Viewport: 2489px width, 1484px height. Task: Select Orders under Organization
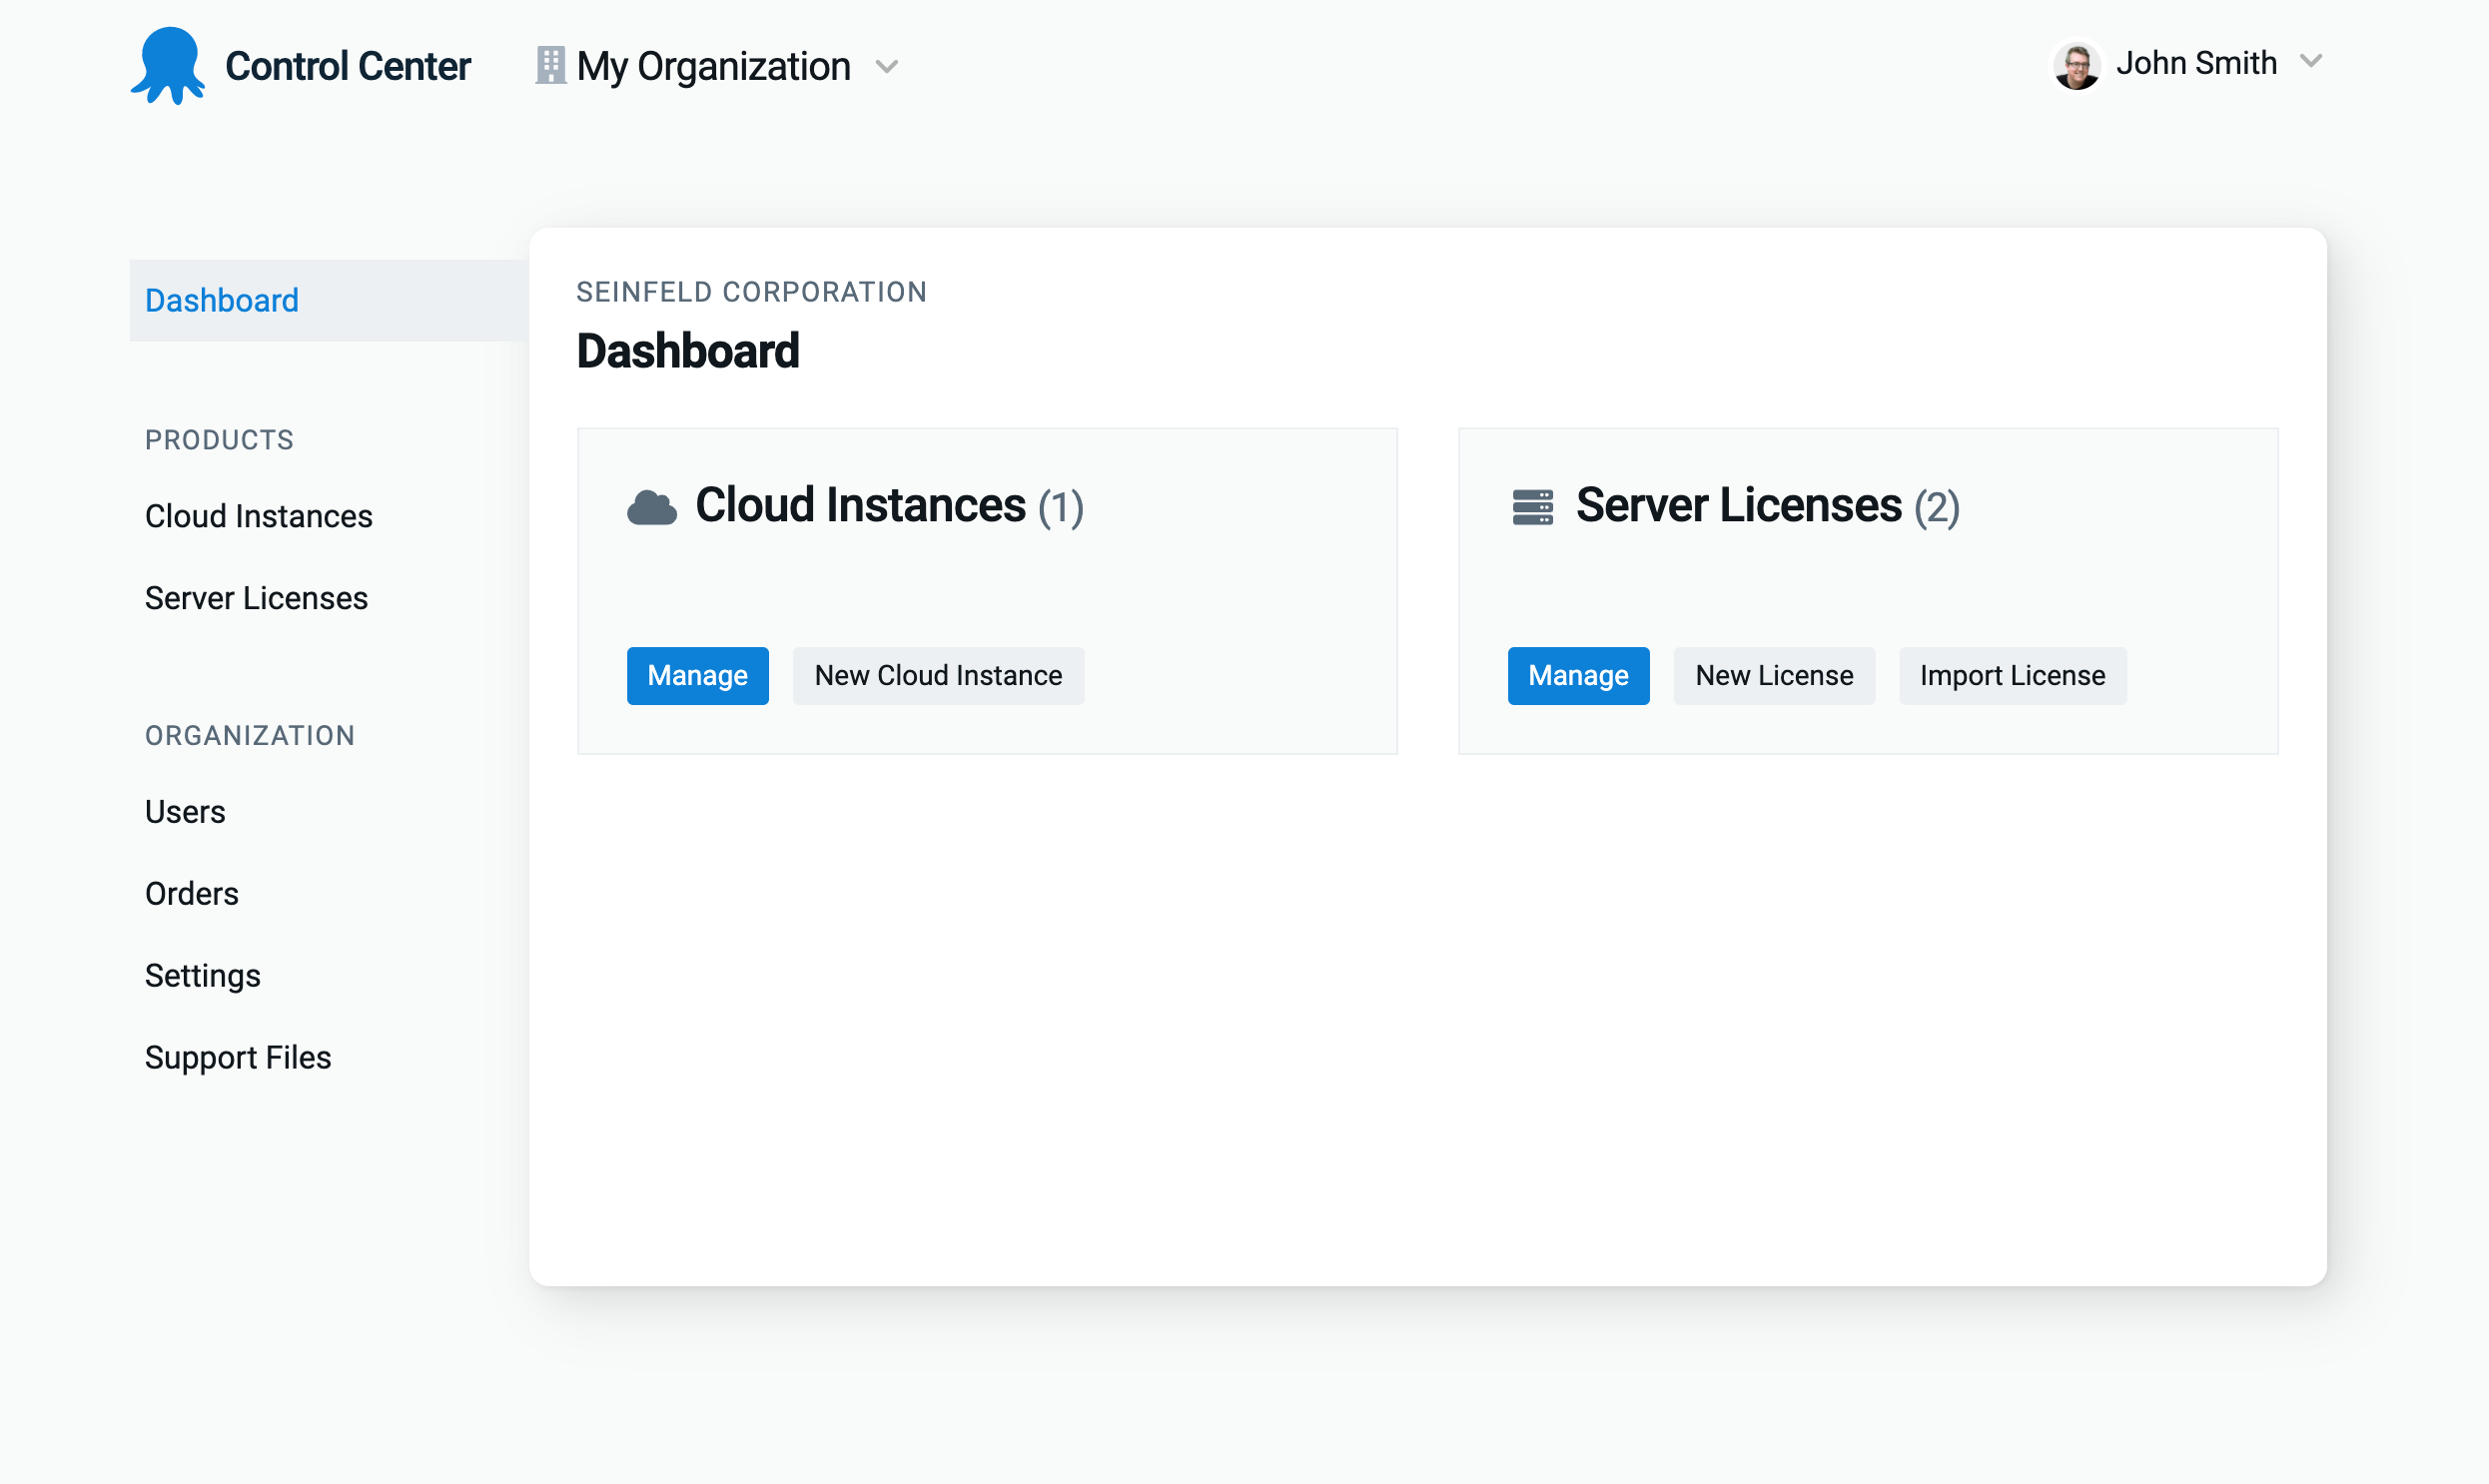point(191,893)
